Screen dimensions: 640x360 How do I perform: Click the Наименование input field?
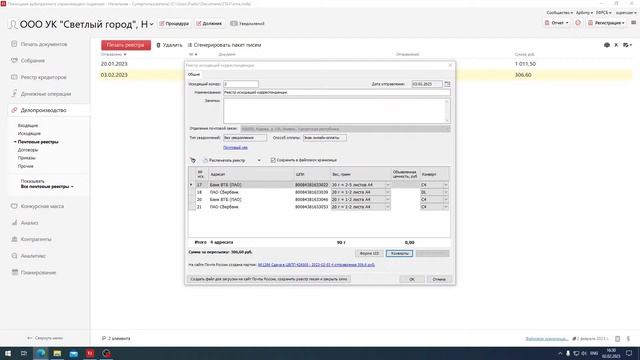tap(337, 93)
